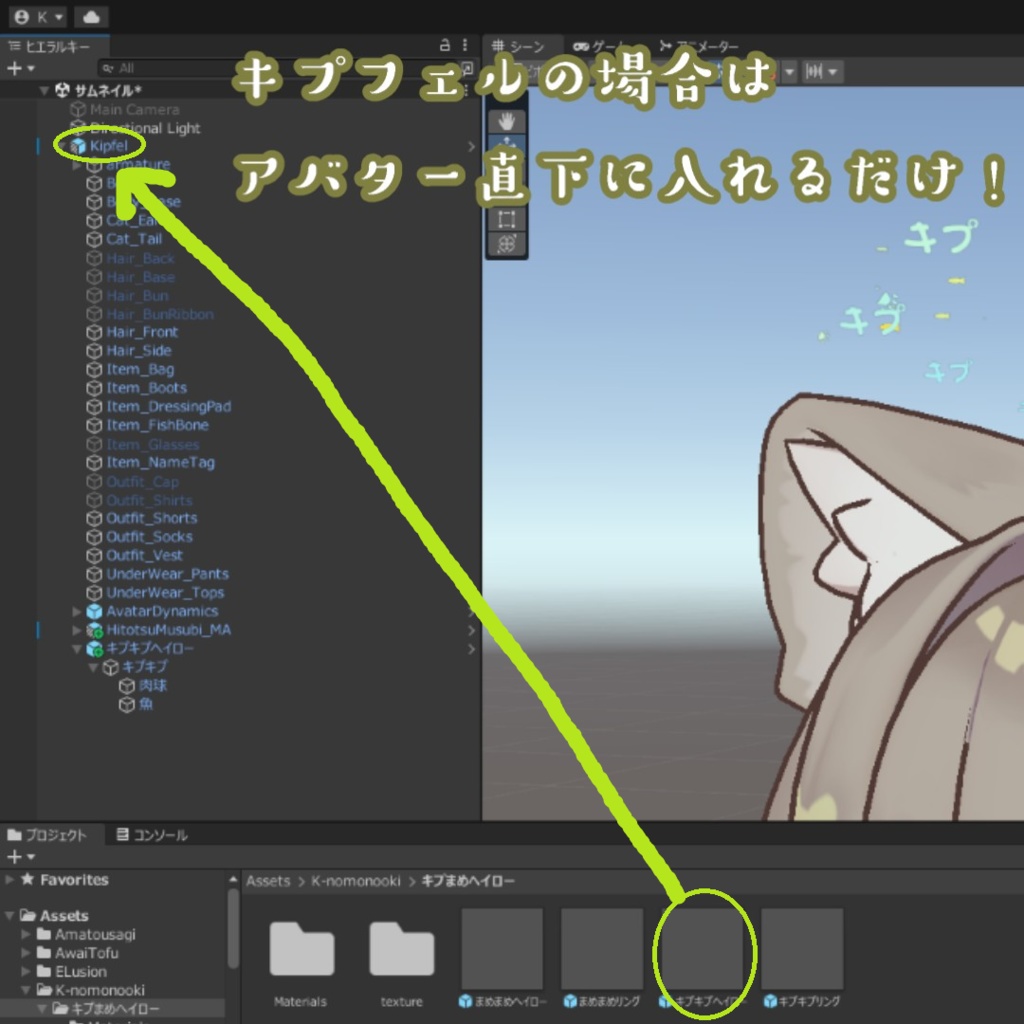
Task: Switch to the アニメーター tab
Action: pos(699,46)
